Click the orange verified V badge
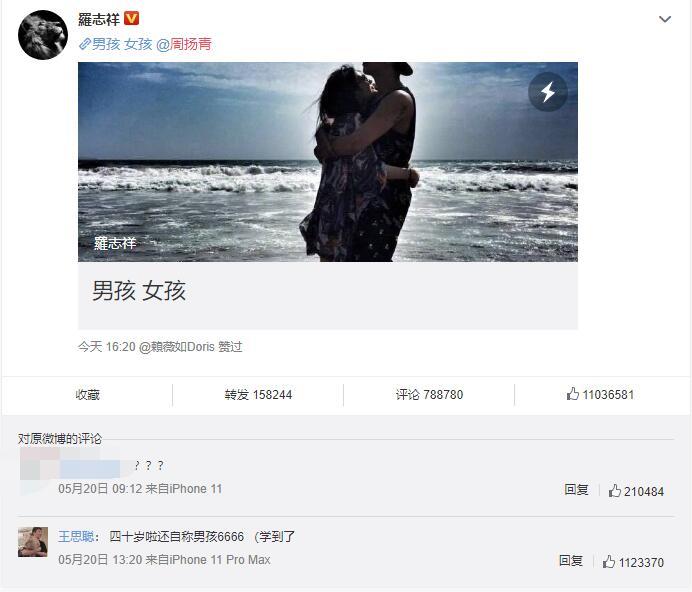The image size is (692, 592). coord(132,19)
